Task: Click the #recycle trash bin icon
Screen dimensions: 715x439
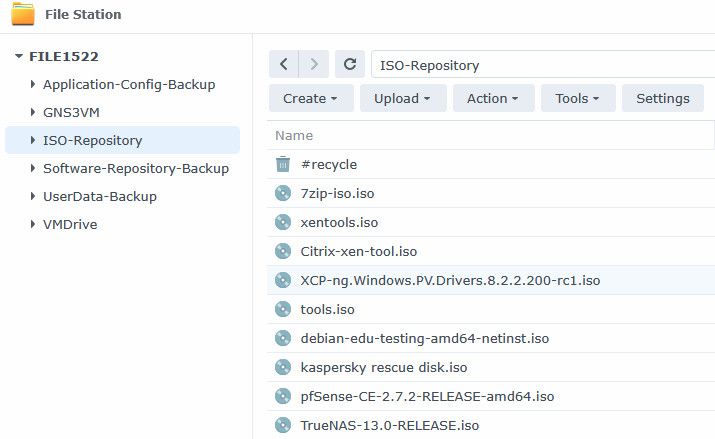Action: (x=283, y=164)
